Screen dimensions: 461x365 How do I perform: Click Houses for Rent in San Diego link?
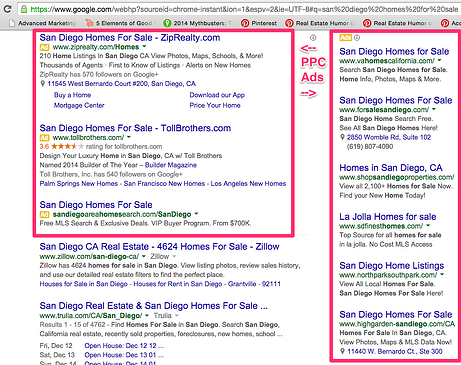178,284
